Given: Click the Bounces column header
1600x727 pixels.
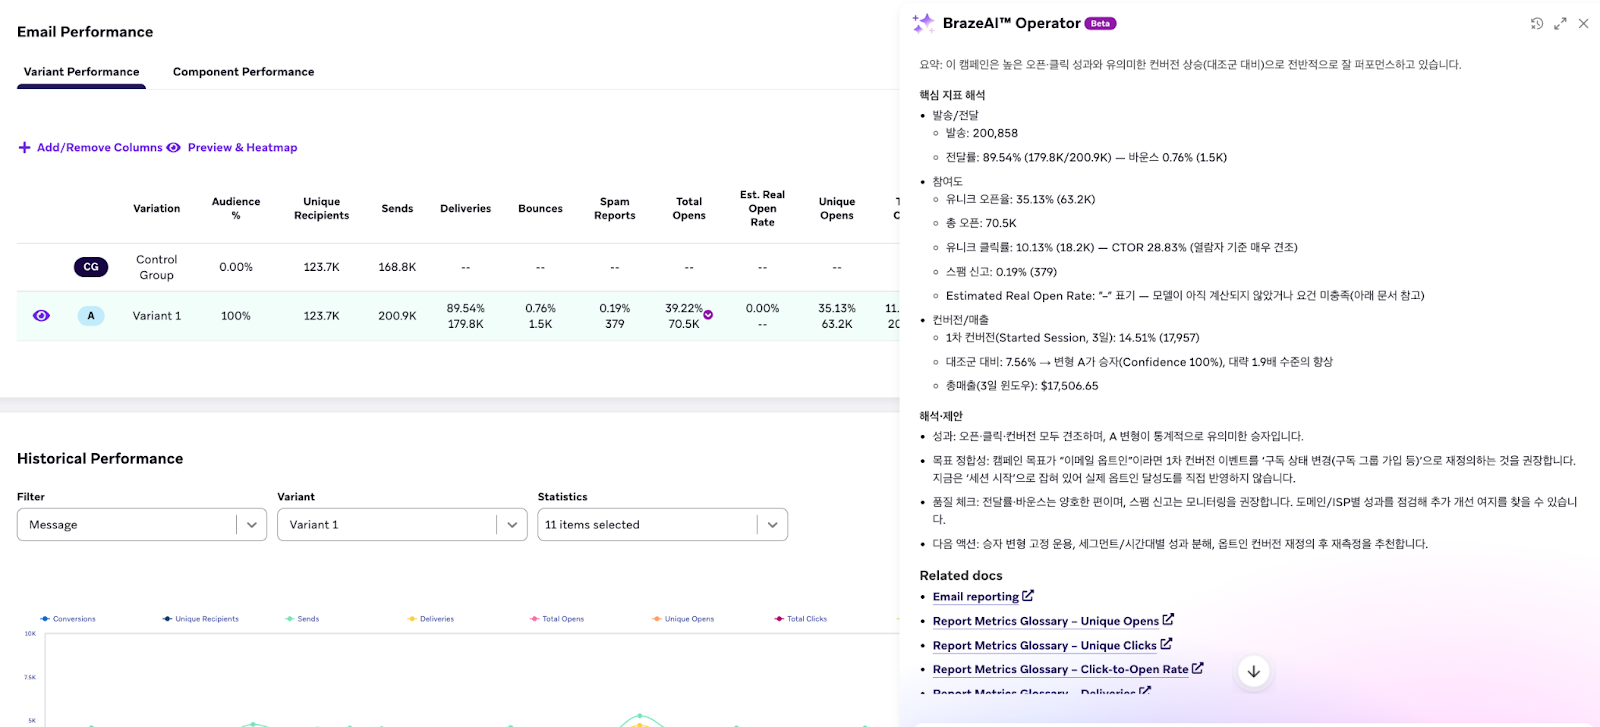Looking at the screenshot, I should tap(540, 208).
